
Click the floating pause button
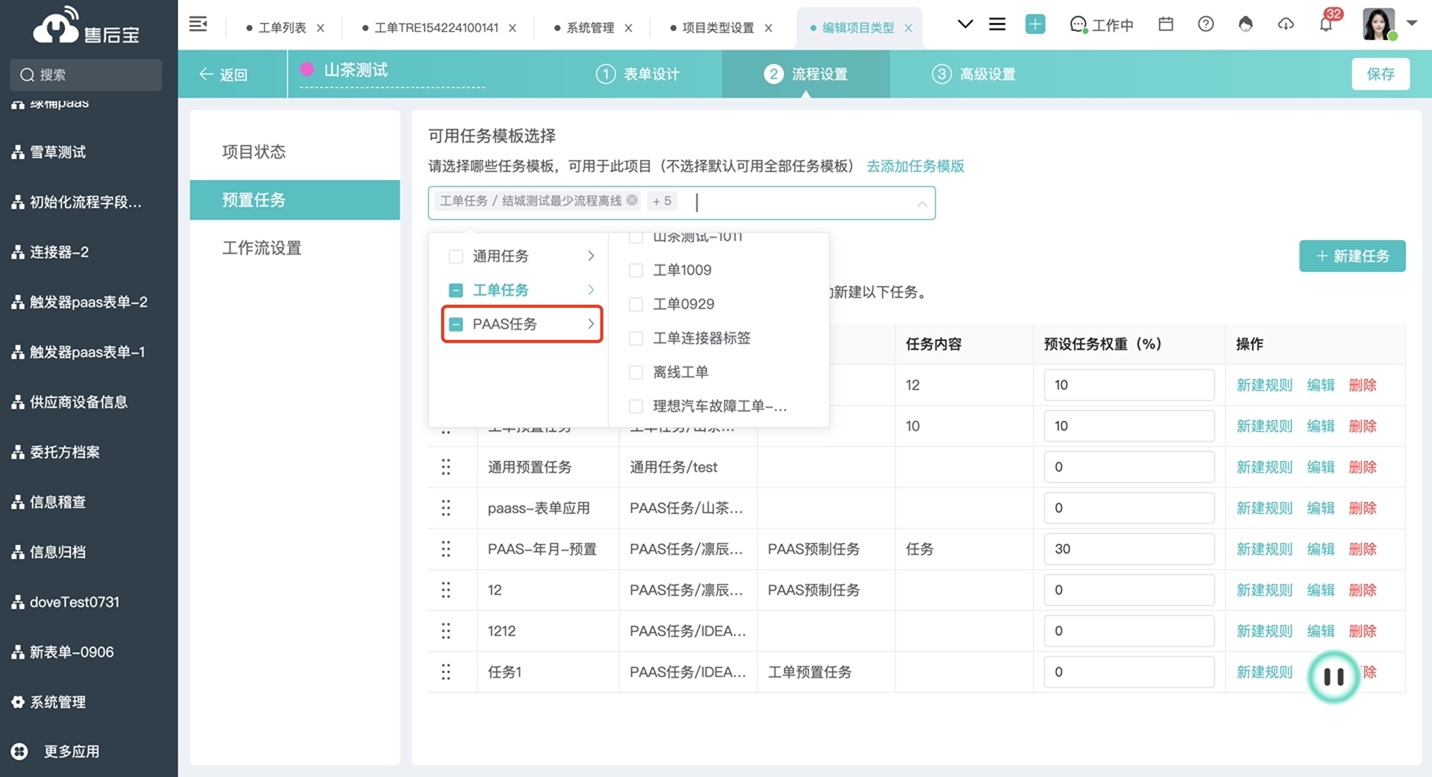pos(1334,677)
